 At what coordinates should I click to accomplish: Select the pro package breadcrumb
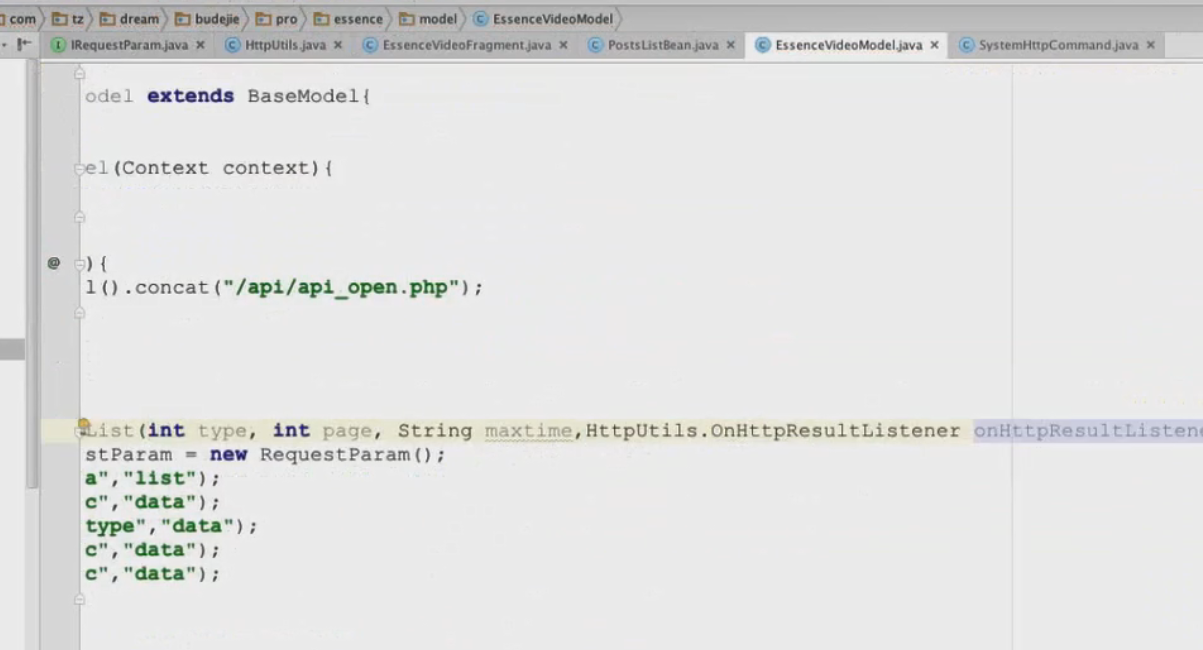click(277, 18)
